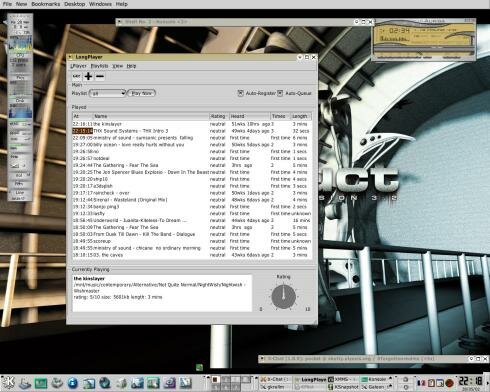Sort by the Rating column header

coord(218,116)
